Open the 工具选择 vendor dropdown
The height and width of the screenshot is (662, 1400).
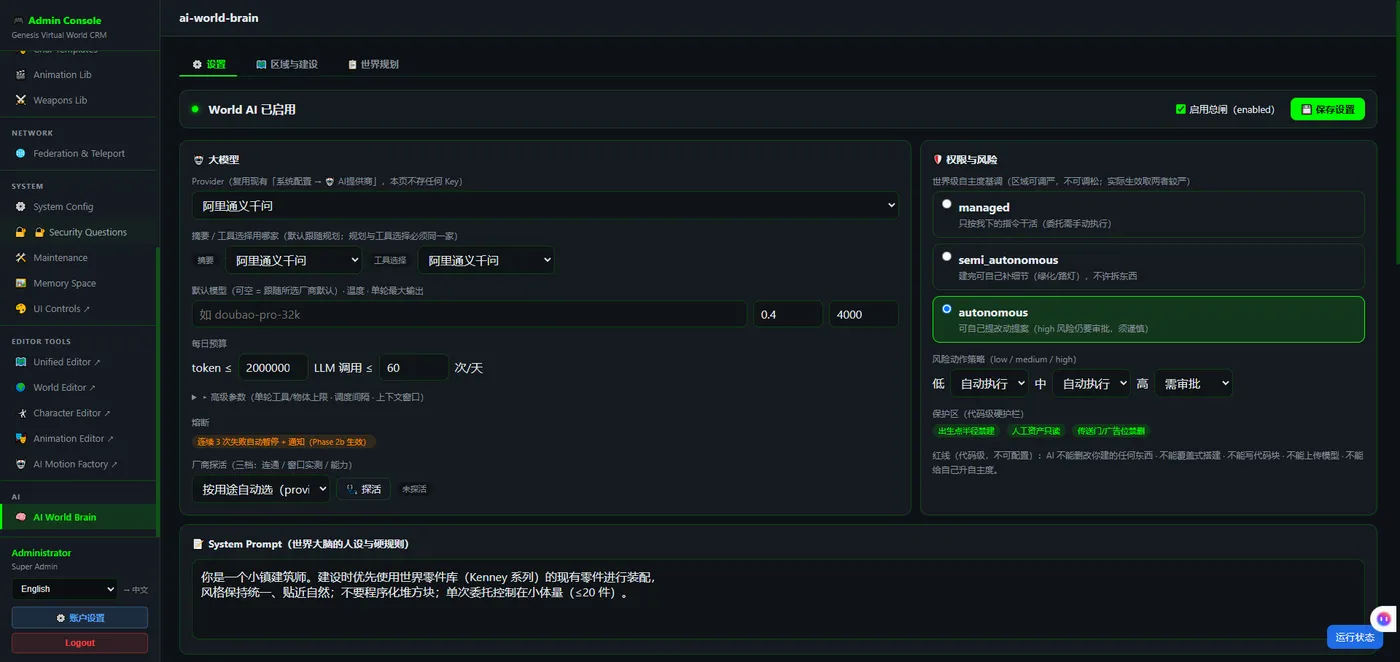486,260
